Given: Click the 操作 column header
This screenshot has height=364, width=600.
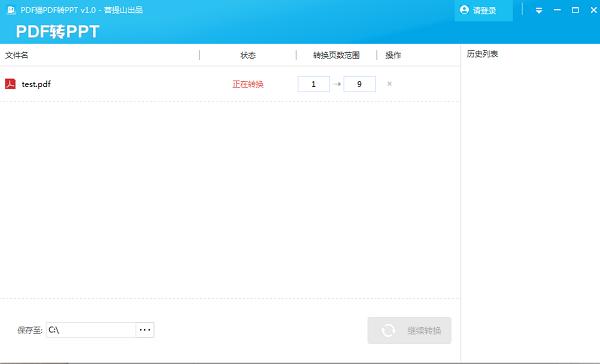Looking at the screenshot, I should coord(393,55).
